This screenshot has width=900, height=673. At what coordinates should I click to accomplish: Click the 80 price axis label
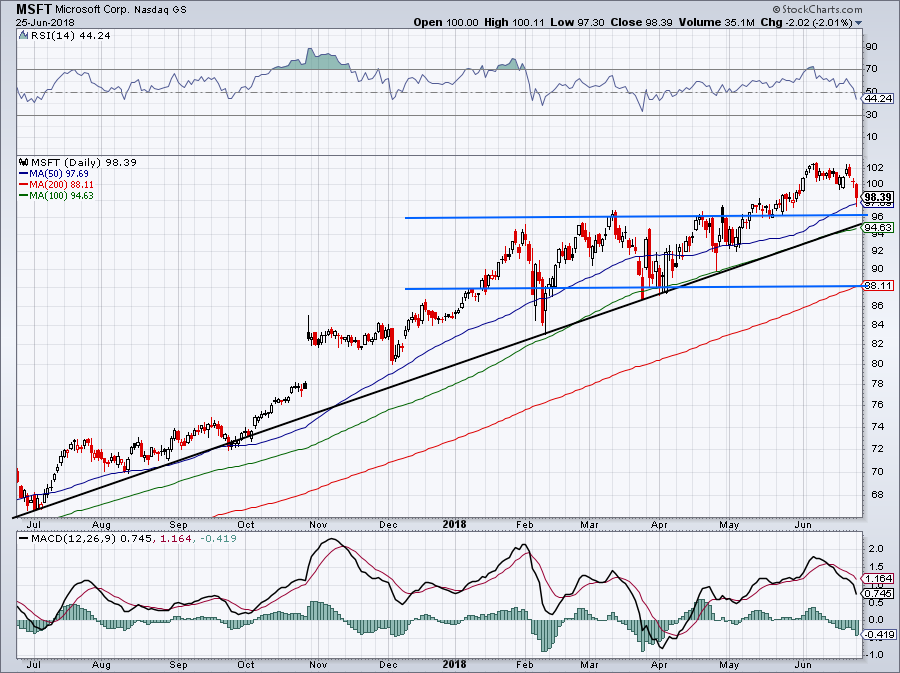pyautogui.click(x=877, y=364)
